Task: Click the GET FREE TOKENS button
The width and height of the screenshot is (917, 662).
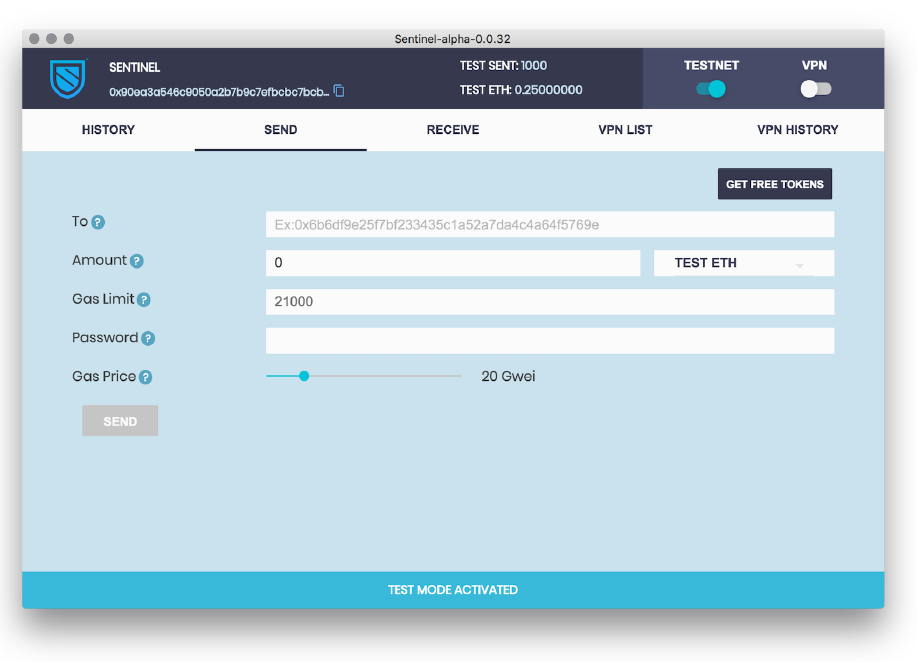Action: [x=775, y=184]
